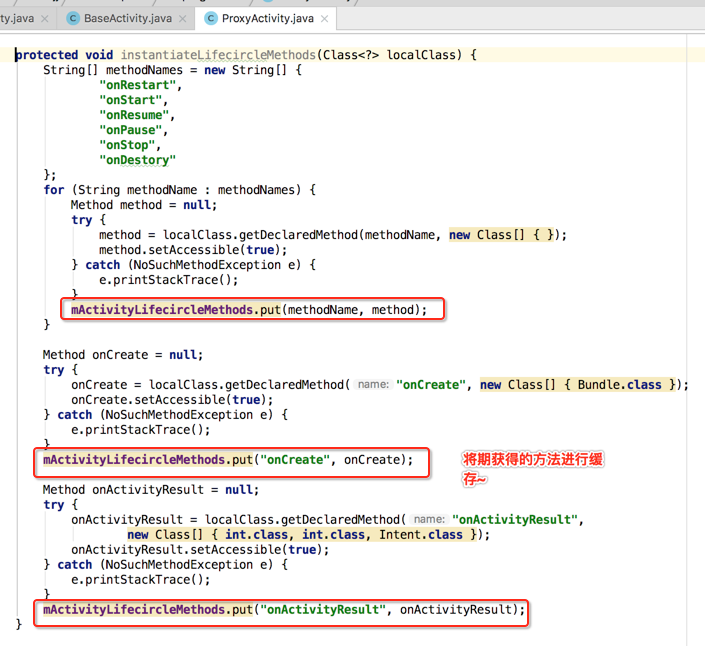Click the 'Method onActivityResult = null;' line
The image size is (705, 646).
151,490
